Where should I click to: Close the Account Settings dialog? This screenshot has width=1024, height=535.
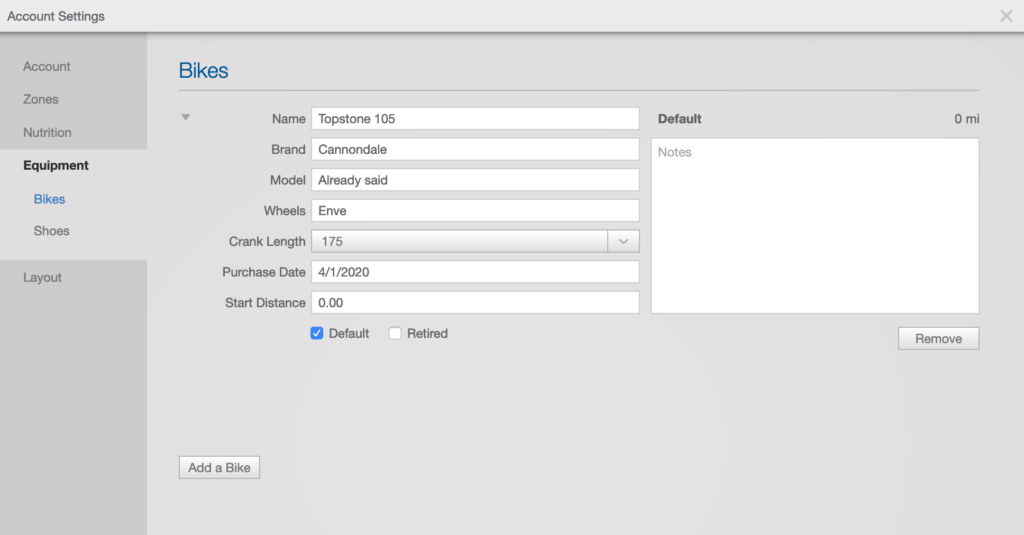(x=1006, y=16)
